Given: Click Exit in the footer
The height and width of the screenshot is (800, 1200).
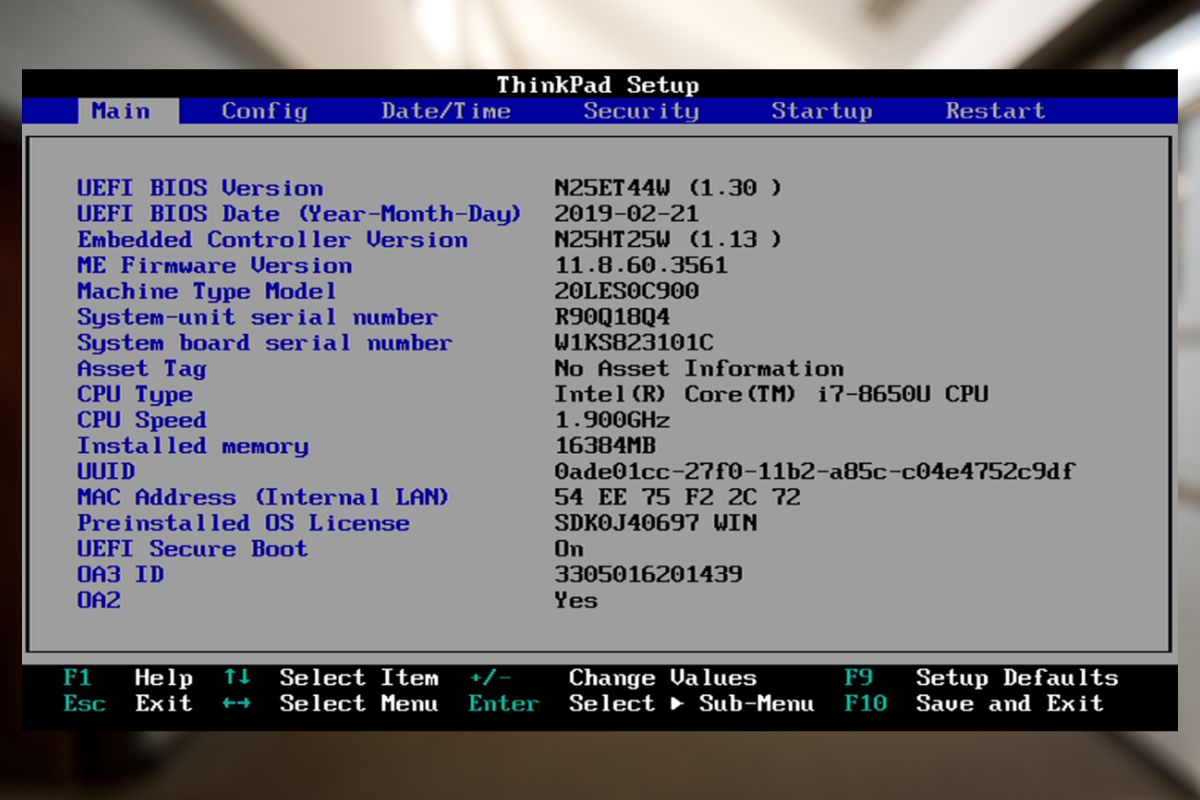Looking at the screenshot, I should point(163,704).
